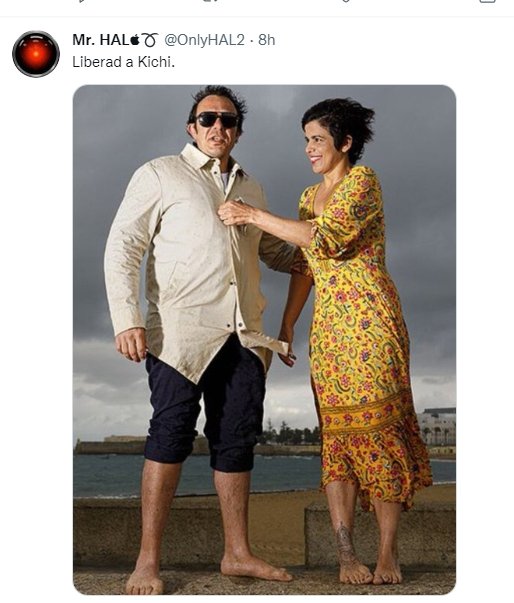The image size is (514, 603).
Task: Open the @OnlyHAL2 handle link
Action: 204,40
